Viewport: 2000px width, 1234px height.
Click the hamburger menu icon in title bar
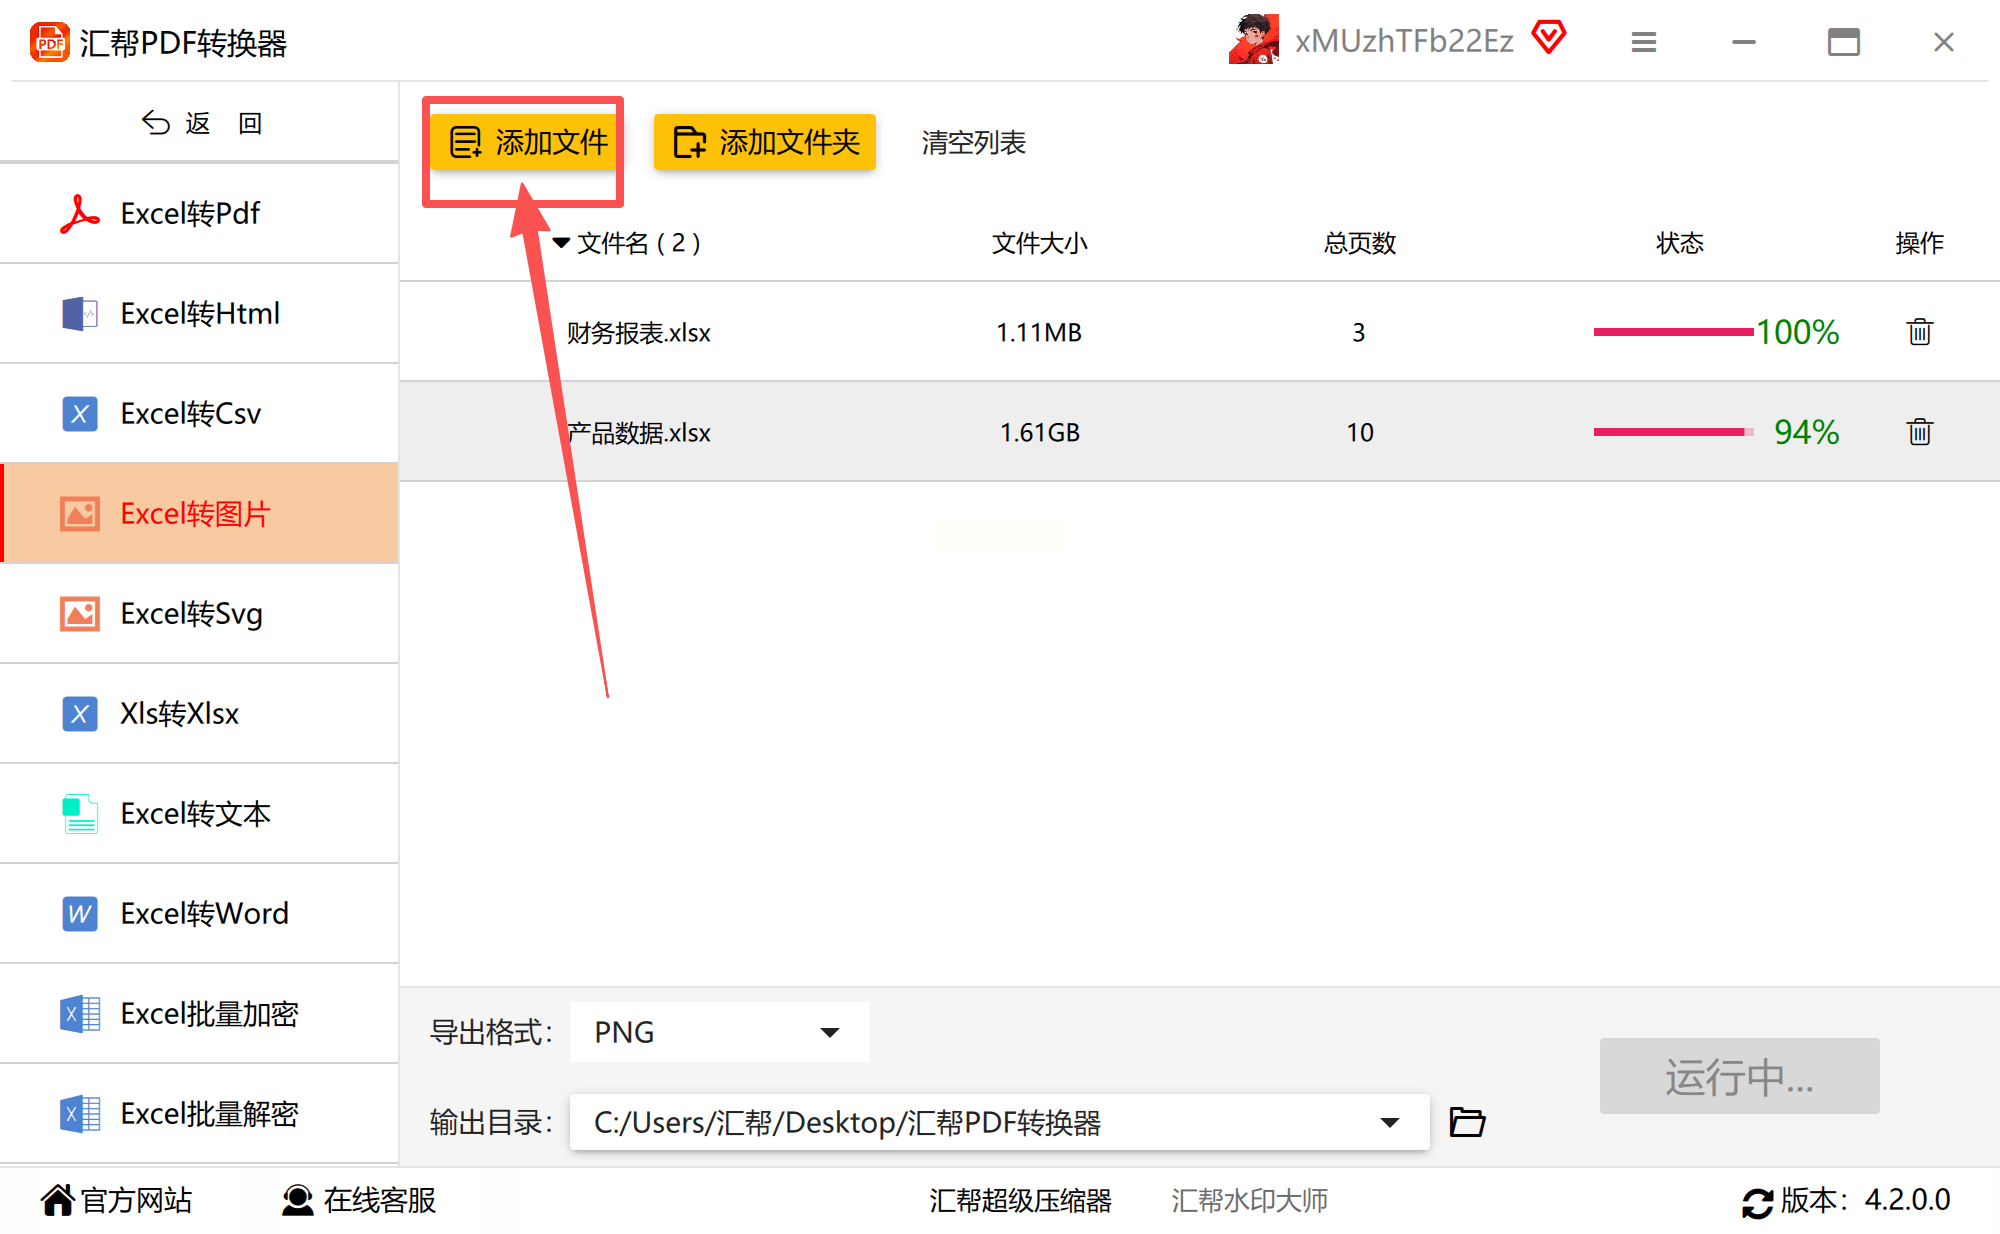tap(1644, 42)
